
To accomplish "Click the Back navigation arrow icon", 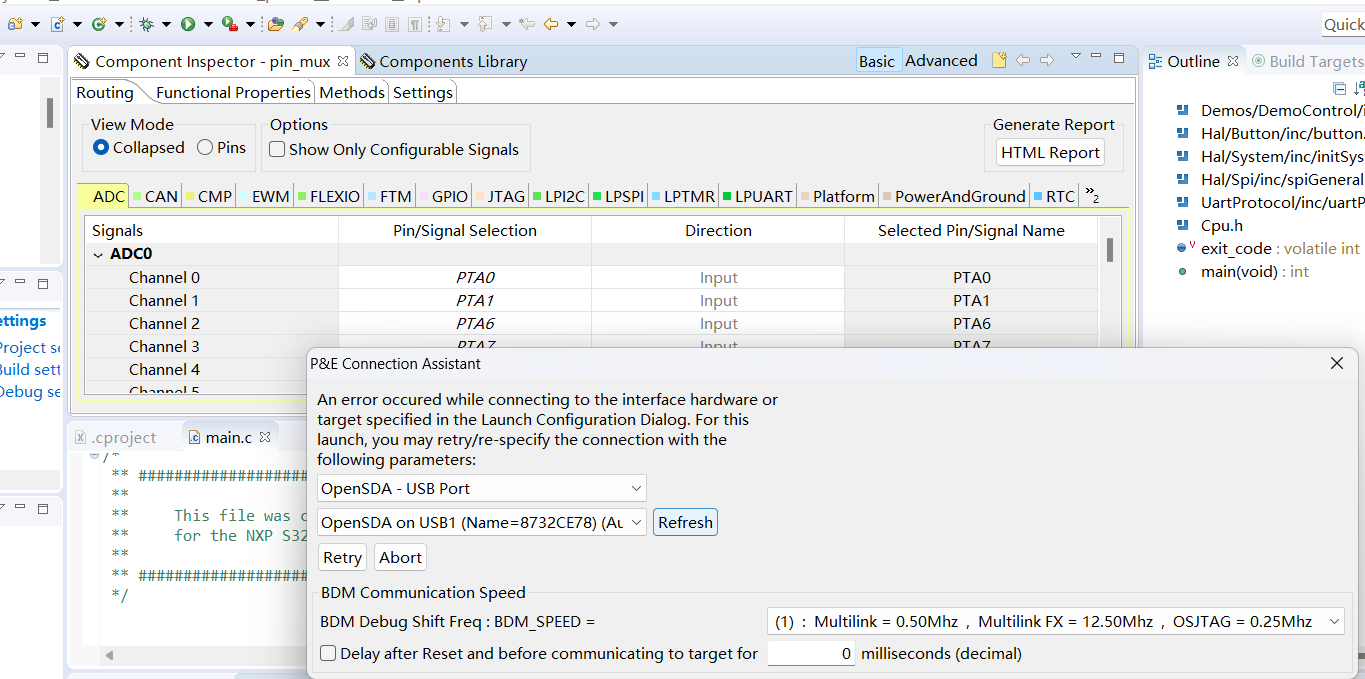I will pyautogui.click(x=552, y=22).
